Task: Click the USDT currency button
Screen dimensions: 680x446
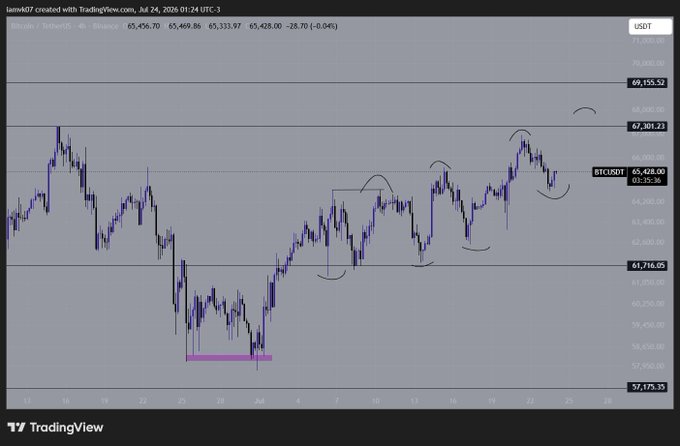Action: [650, 26]
